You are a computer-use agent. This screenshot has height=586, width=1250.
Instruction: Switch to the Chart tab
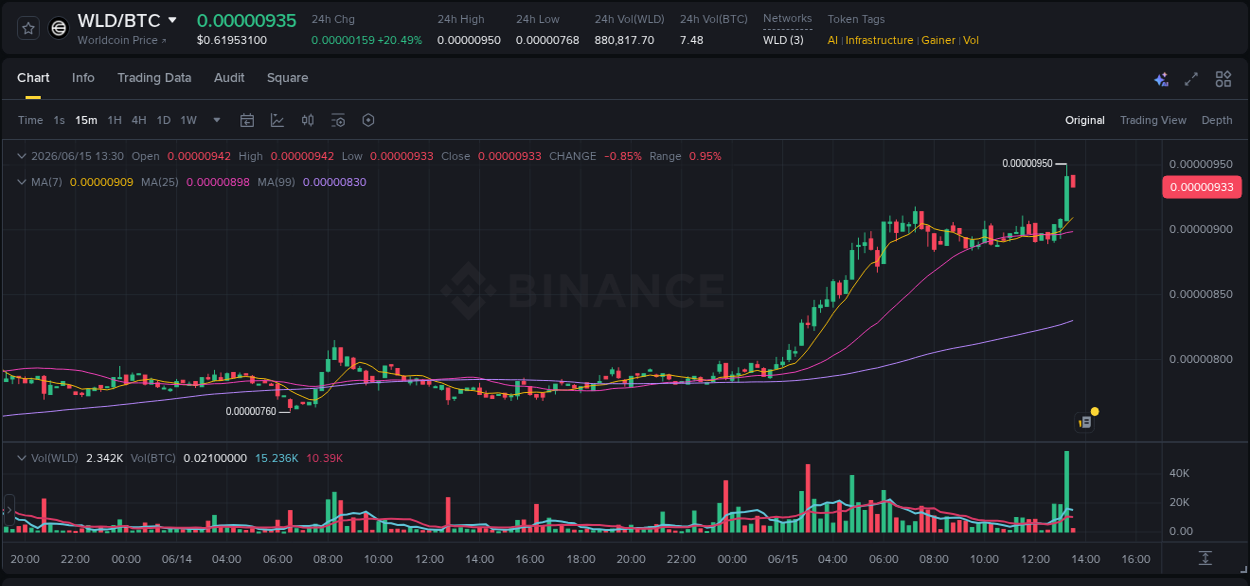point(33,78)
